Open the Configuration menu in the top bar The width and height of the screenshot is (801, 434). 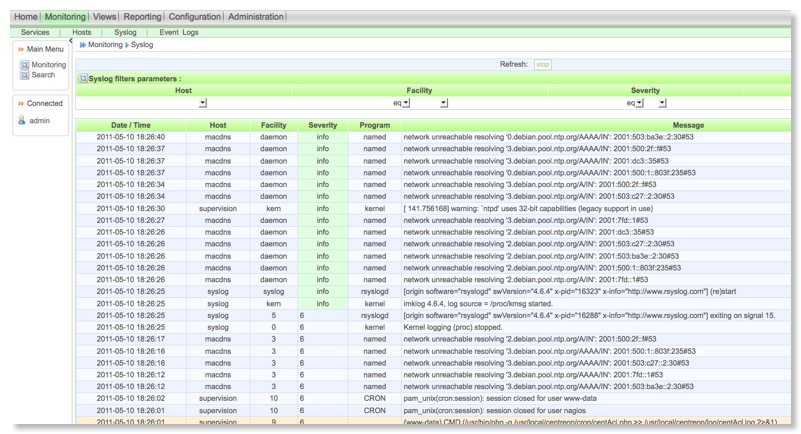[x=194, y=17]
